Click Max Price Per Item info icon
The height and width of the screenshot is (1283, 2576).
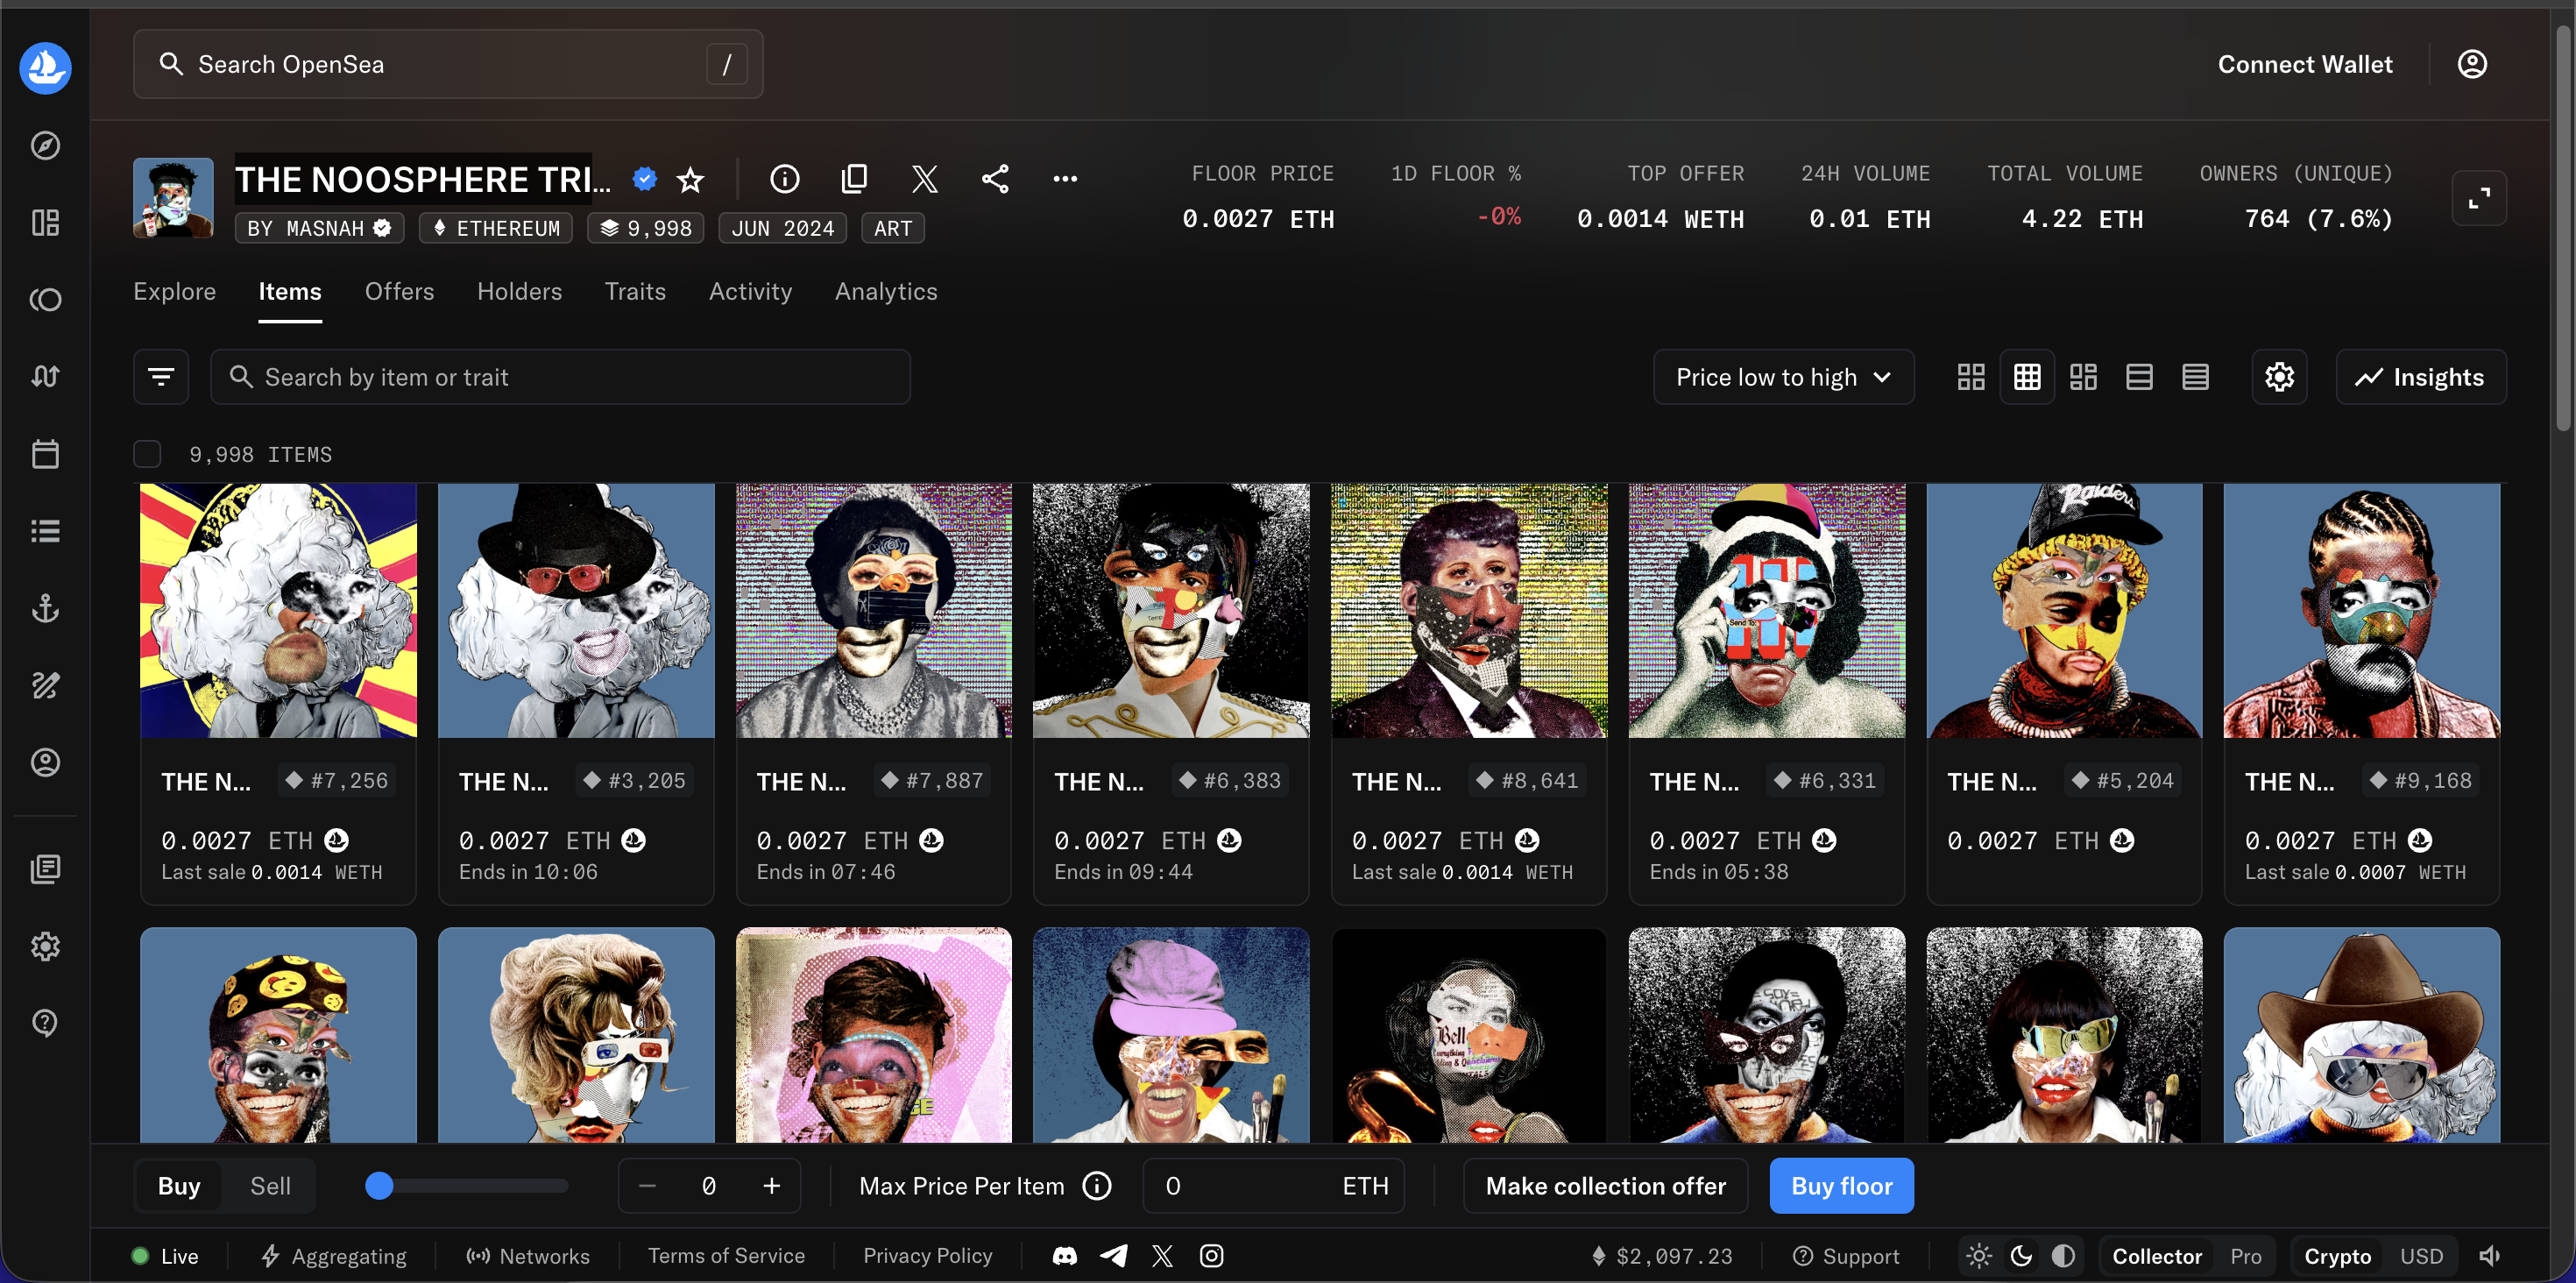(1096, 1186)
